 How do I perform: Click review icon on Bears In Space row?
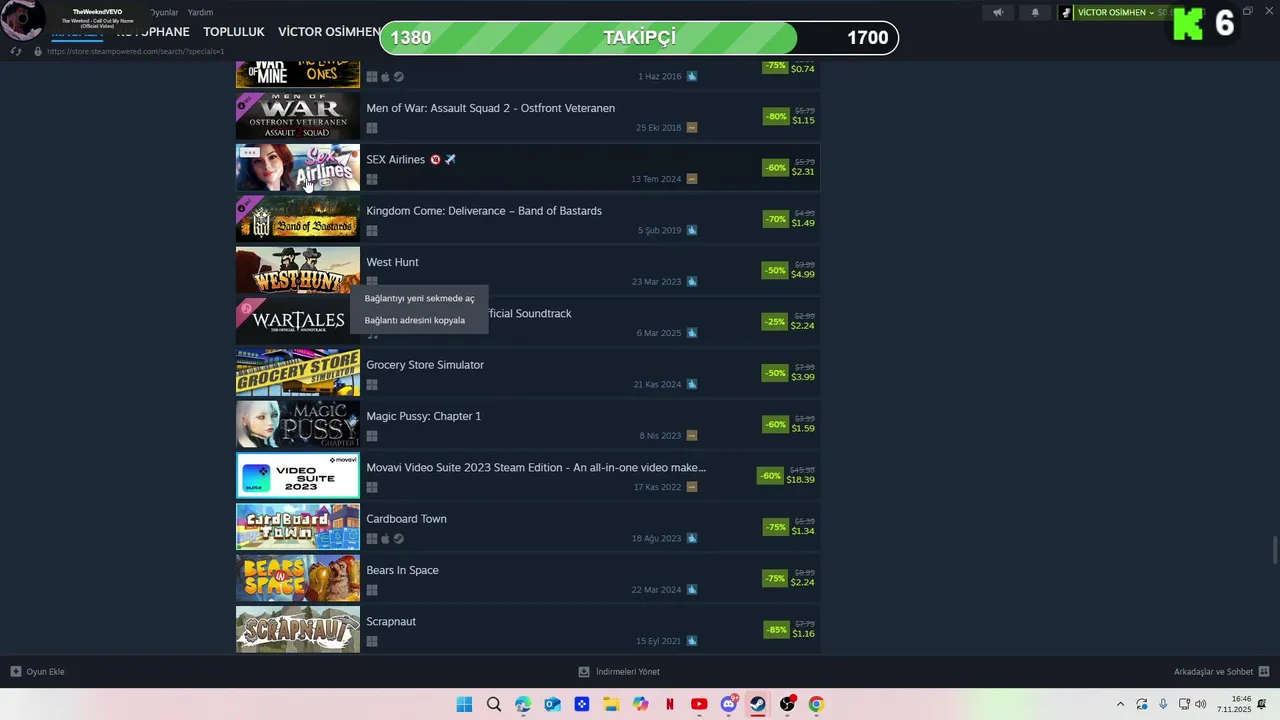692,590
